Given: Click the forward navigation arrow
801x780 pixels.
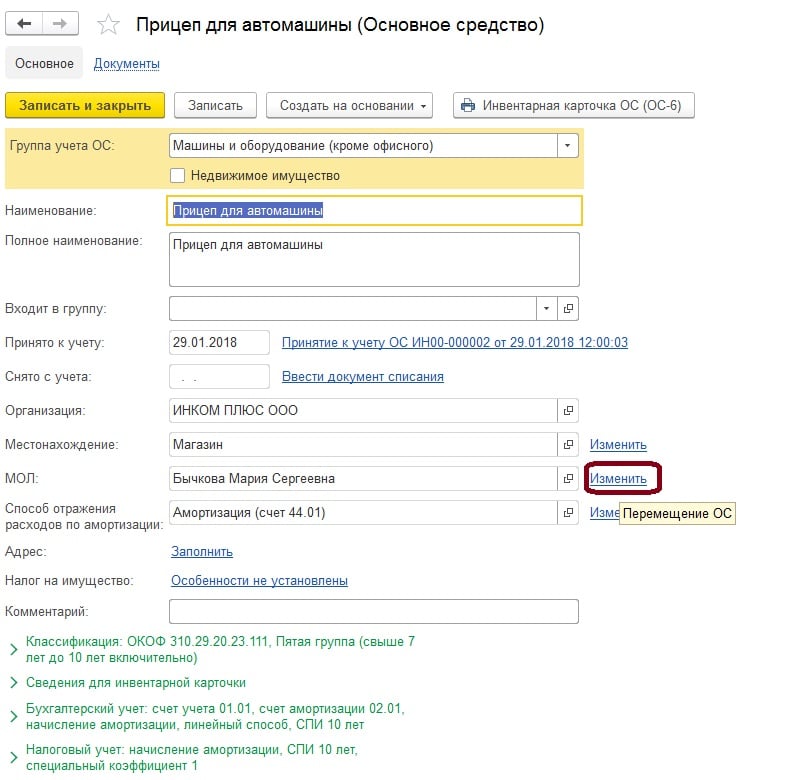Looking at the screenshot, I should click(60, 24).
